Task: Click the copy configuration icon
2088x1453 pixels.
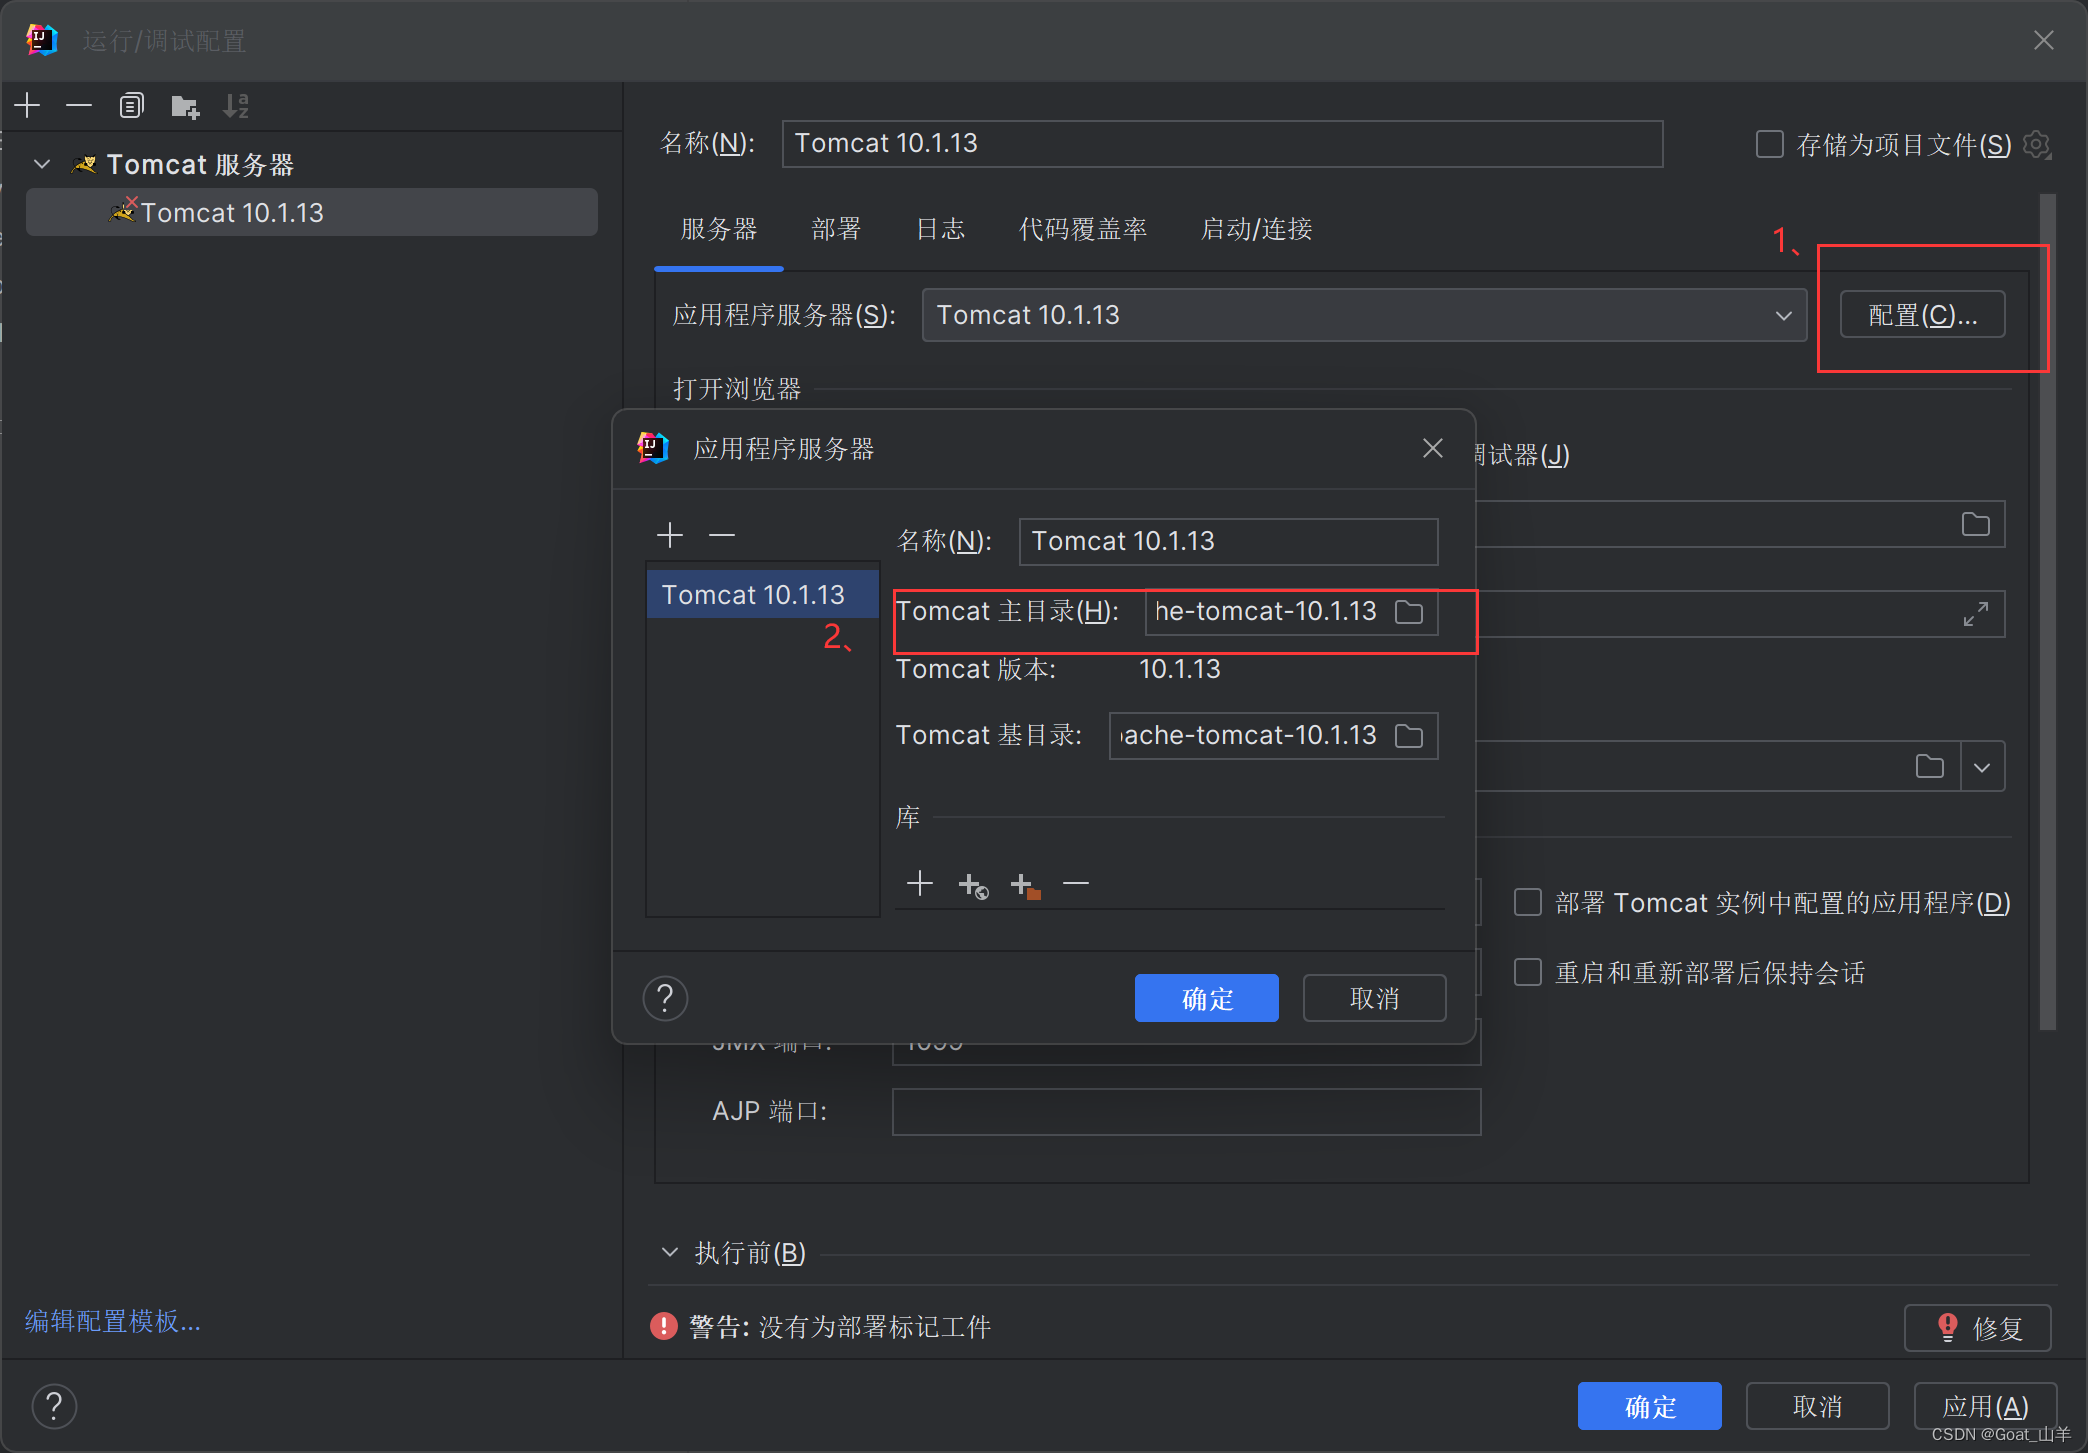Action: coord(131,105)
